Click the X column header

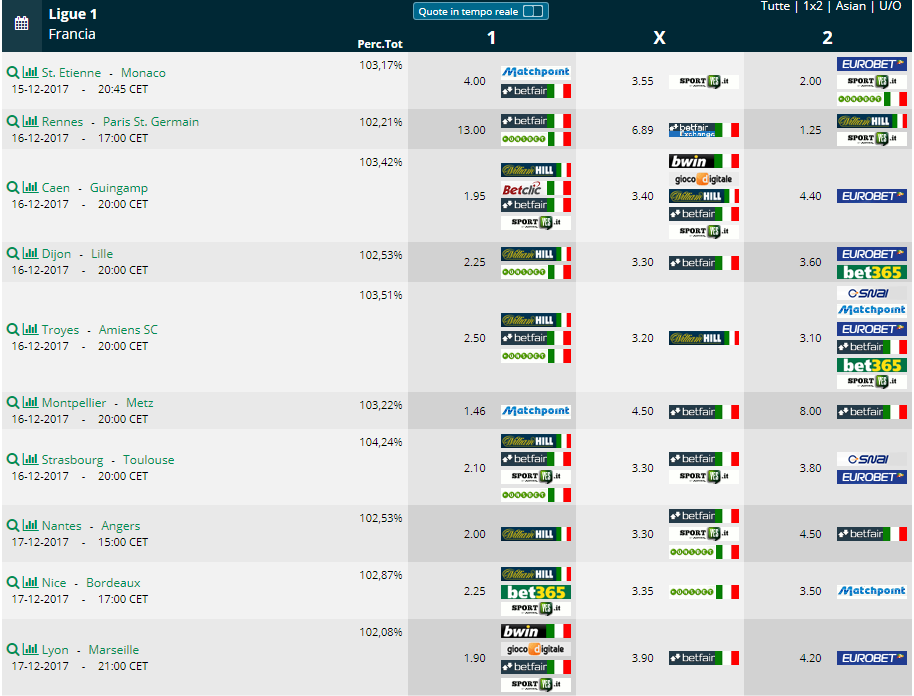tap(659, 38)
